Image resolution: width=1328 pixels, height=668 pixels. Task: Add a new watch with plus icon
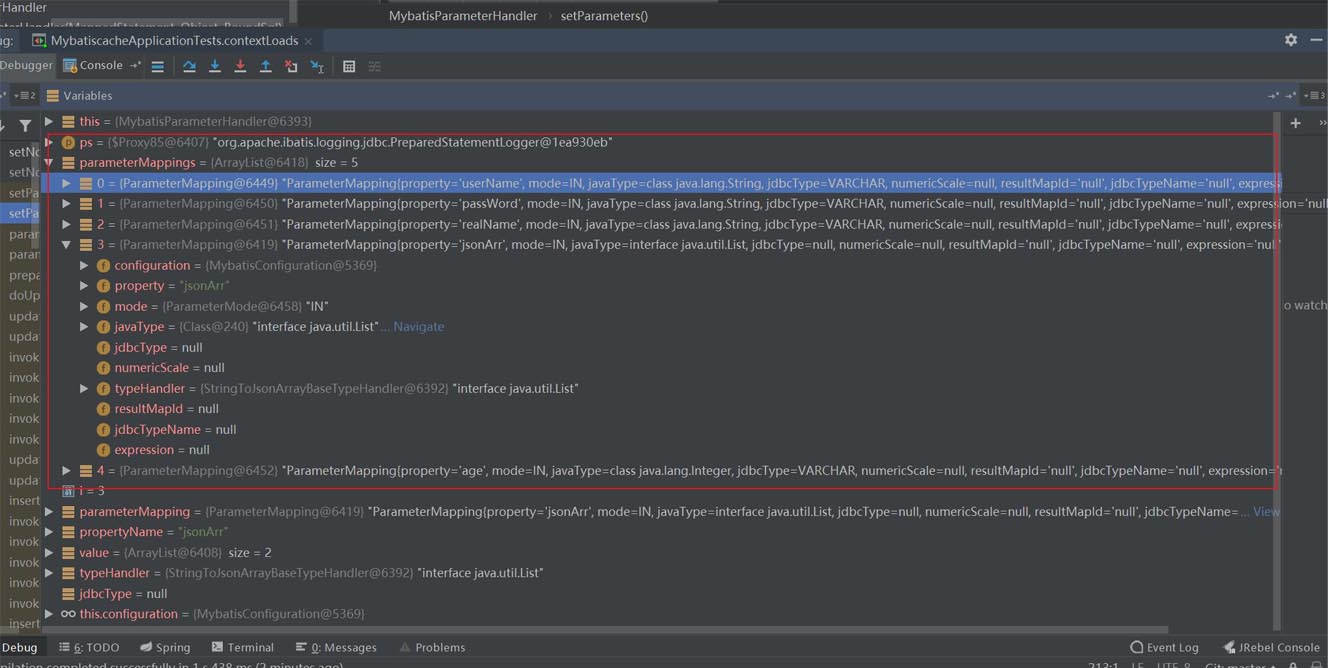click(1295, 123)
